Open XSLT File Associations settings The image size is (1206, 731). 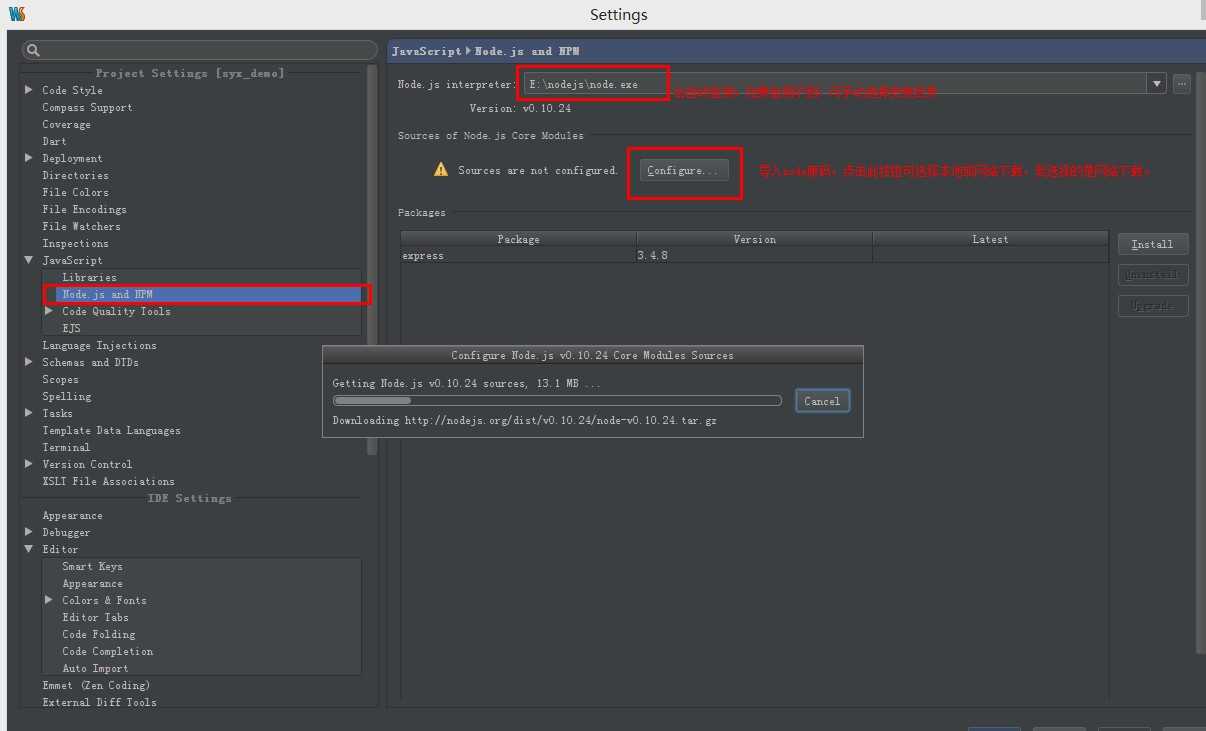point(108,481)
